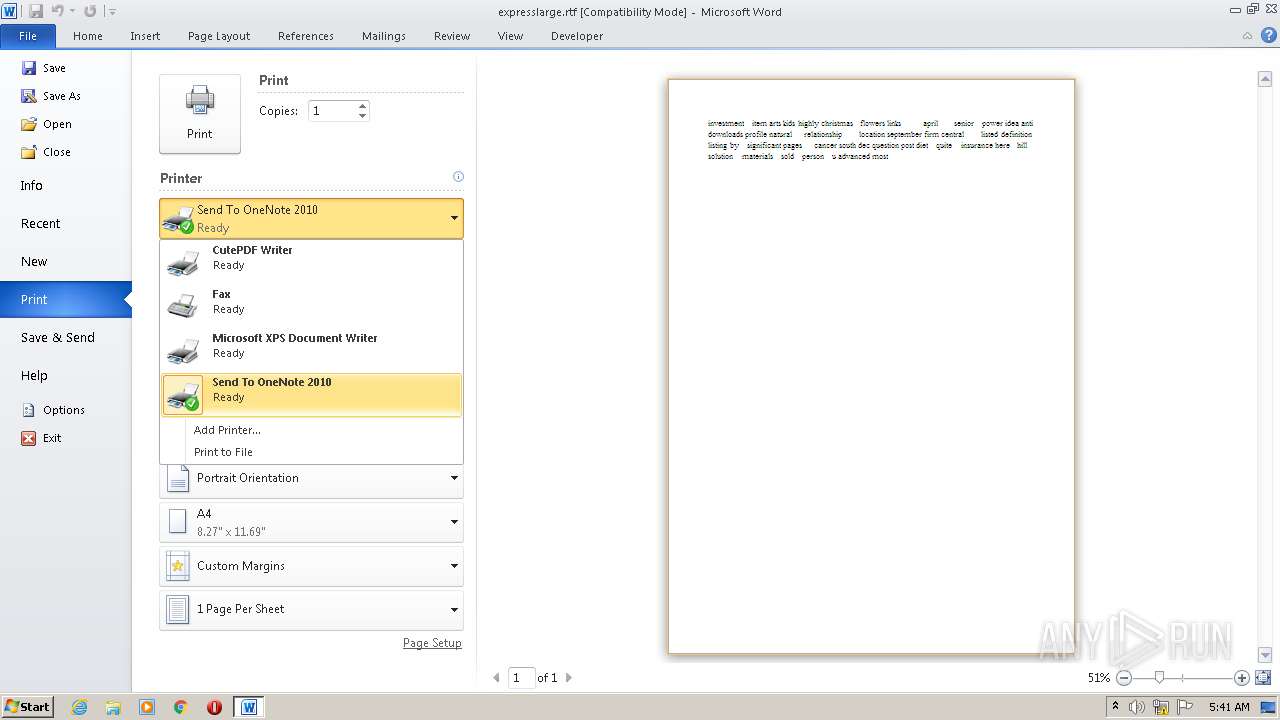Screen dimensions: 1280x720
Task: Launch Internet Explorer from taskbar
Action: pyautogui.click(x=79, y=707)
